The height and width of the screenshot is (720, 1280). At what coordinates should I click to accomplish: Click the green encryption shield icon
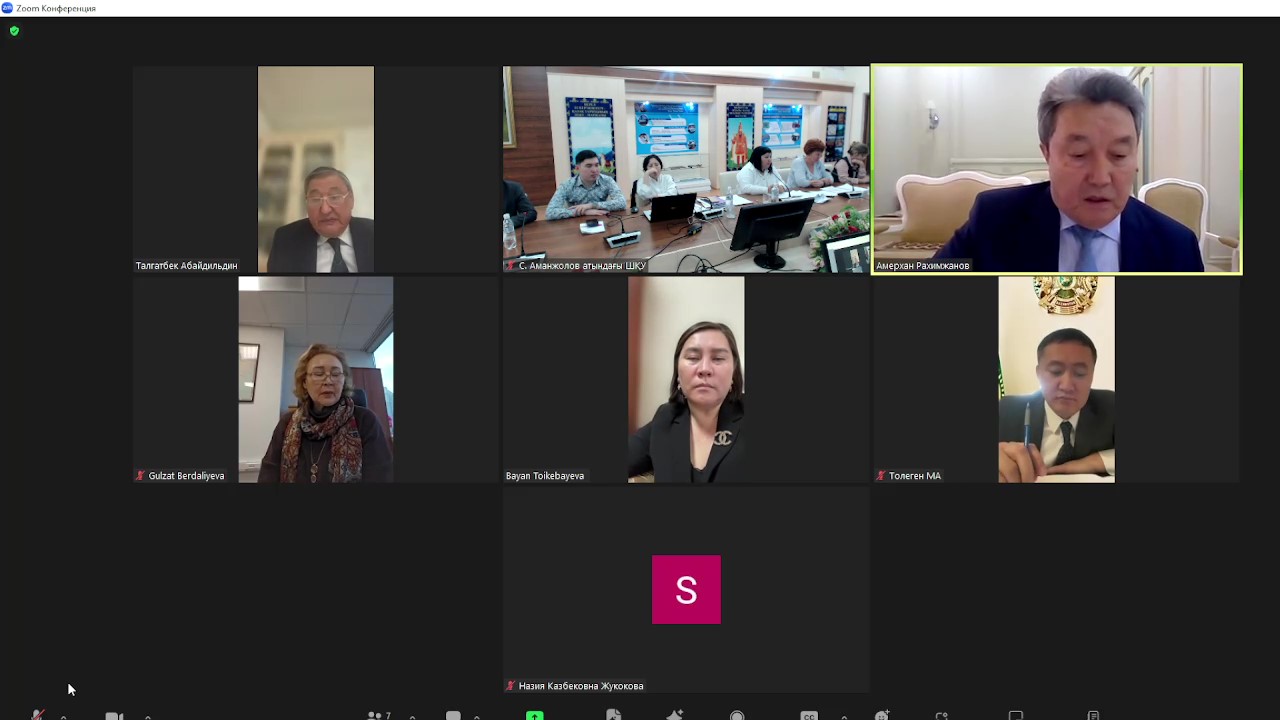pos(14,31)
